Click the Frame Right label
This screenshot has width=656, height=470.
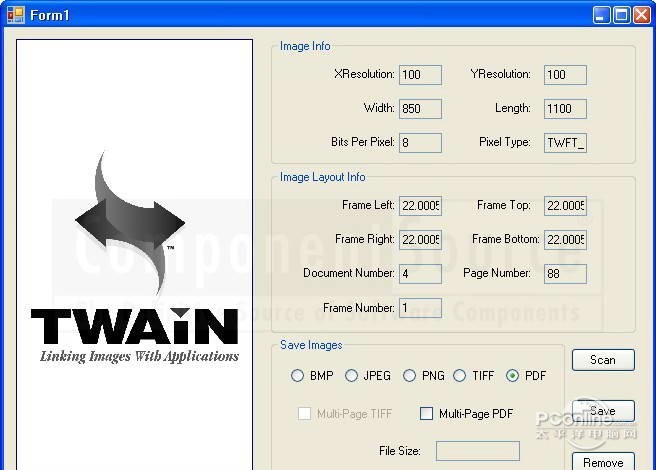[x=365, y=239]
